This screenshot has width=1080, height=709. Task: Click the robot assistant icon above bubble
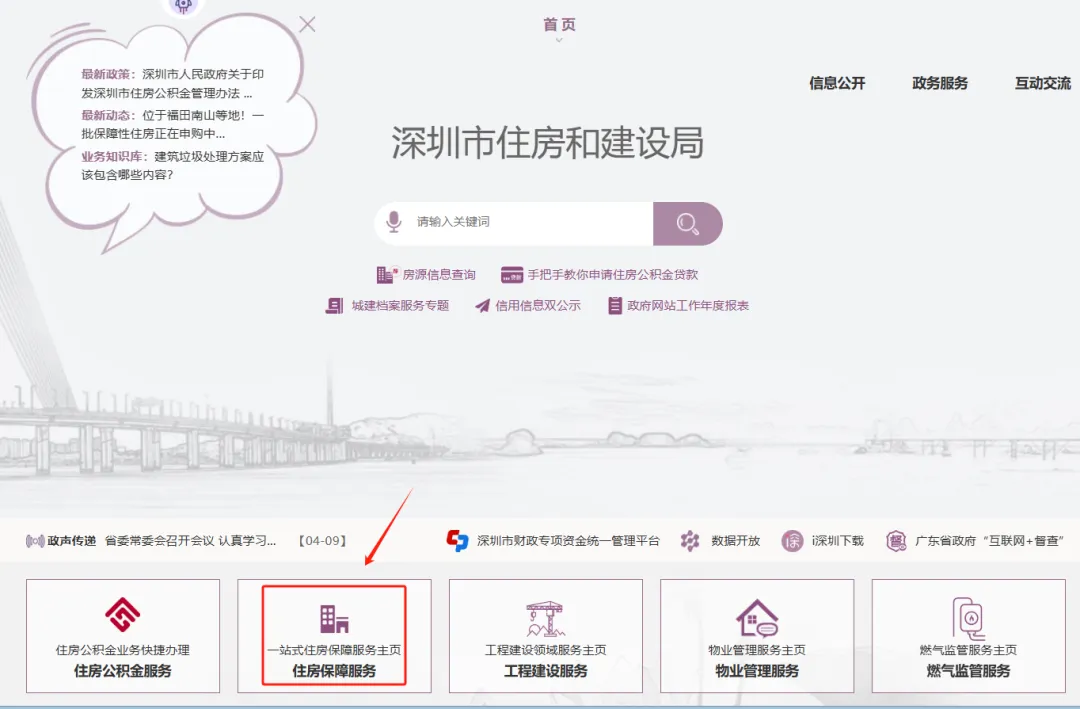click(183, 6)
